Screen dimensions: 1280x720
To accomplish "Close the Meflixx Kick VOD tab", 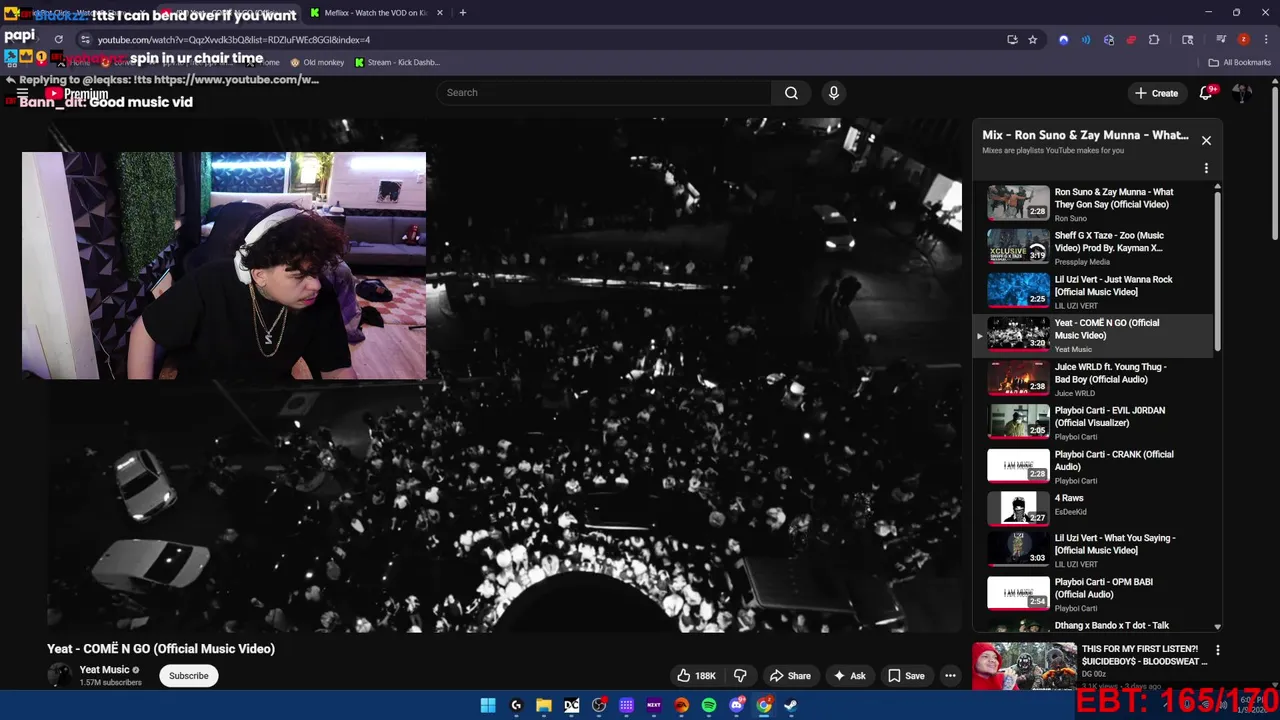I will (438, 13).
